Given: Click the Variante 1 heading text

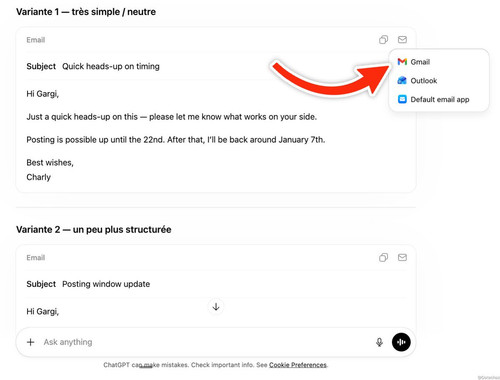Looking at the screenshot, I should (86, 12).
